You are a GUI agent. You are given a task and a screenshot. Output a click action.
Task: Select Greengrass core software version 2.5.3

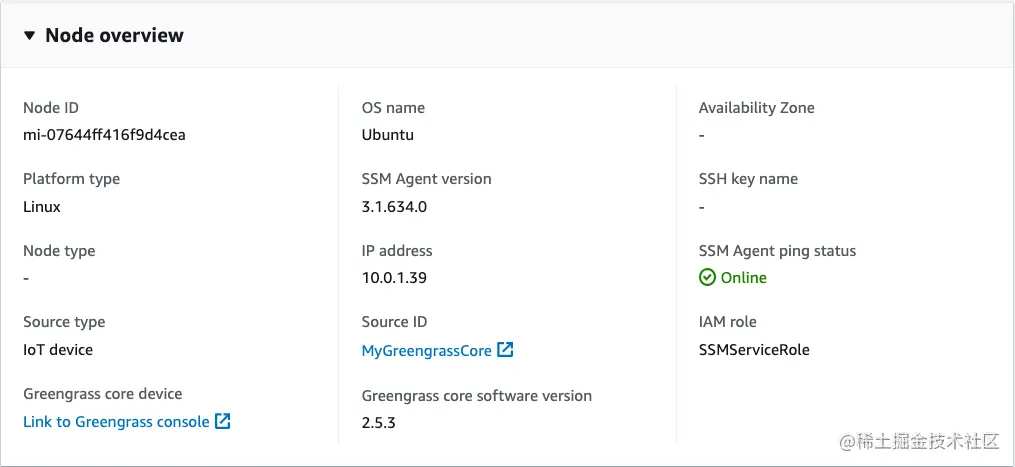[x=379, y=422]
